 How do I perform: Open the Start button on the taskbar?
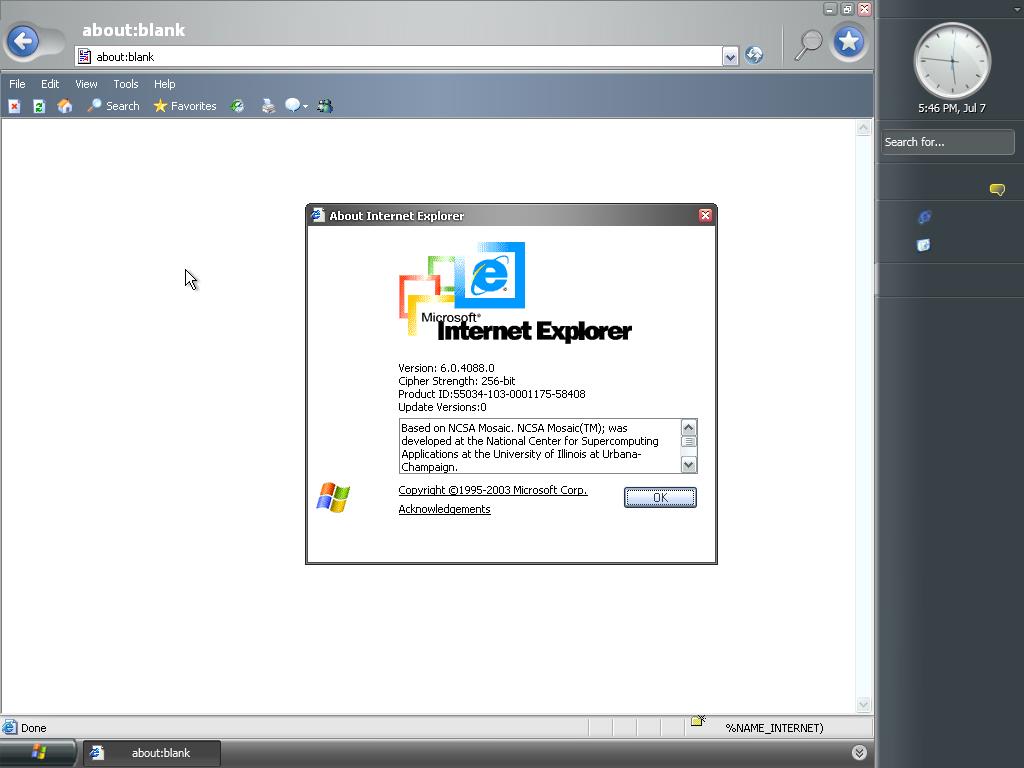39,752
